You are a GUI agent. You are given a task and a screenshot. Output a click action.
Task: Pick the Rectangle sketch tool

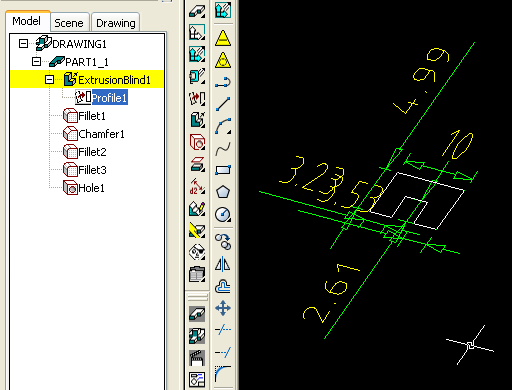pyautogui.click(x=223, y=170)
